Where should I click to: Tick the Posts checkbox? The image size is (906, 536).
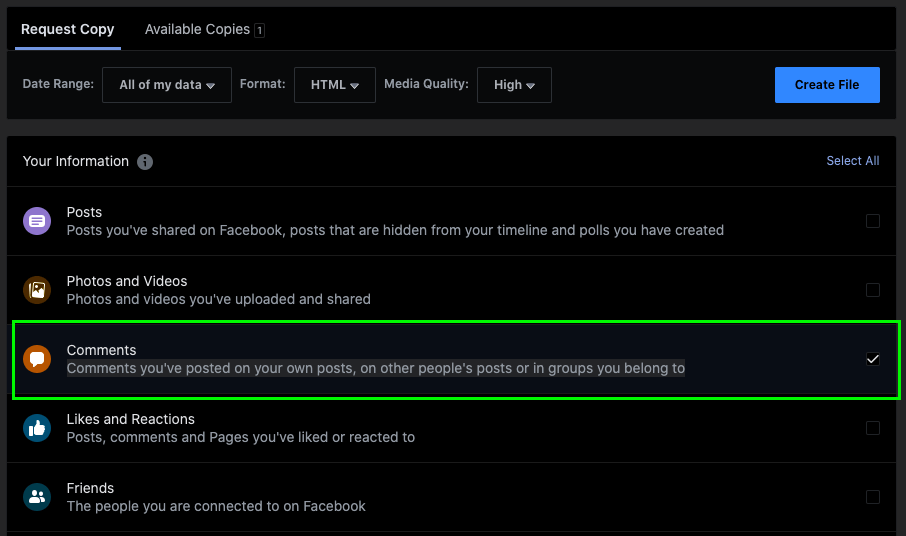(x=872, y=221)
